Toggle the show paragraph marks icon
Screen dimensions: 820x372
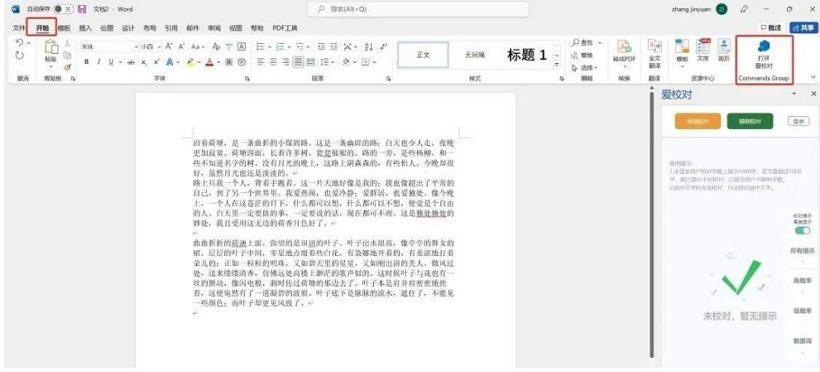(x=383, y=47)
